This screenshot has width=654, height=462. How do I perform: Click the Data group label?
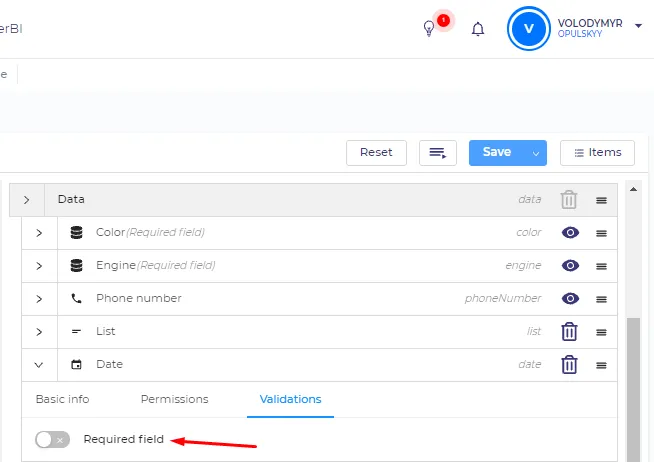[x=71, y=199]
